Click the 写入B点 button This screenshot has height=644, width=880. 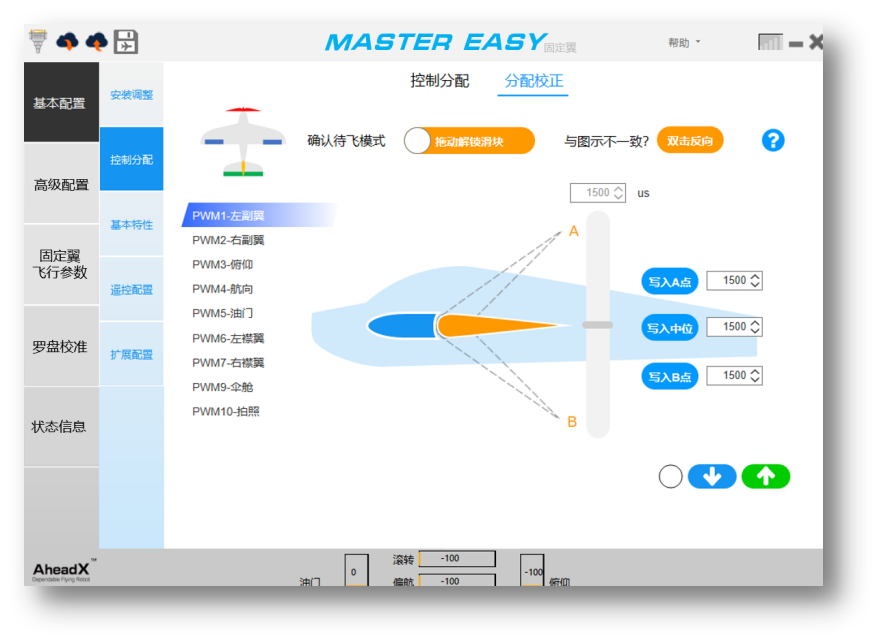point(670,377)
